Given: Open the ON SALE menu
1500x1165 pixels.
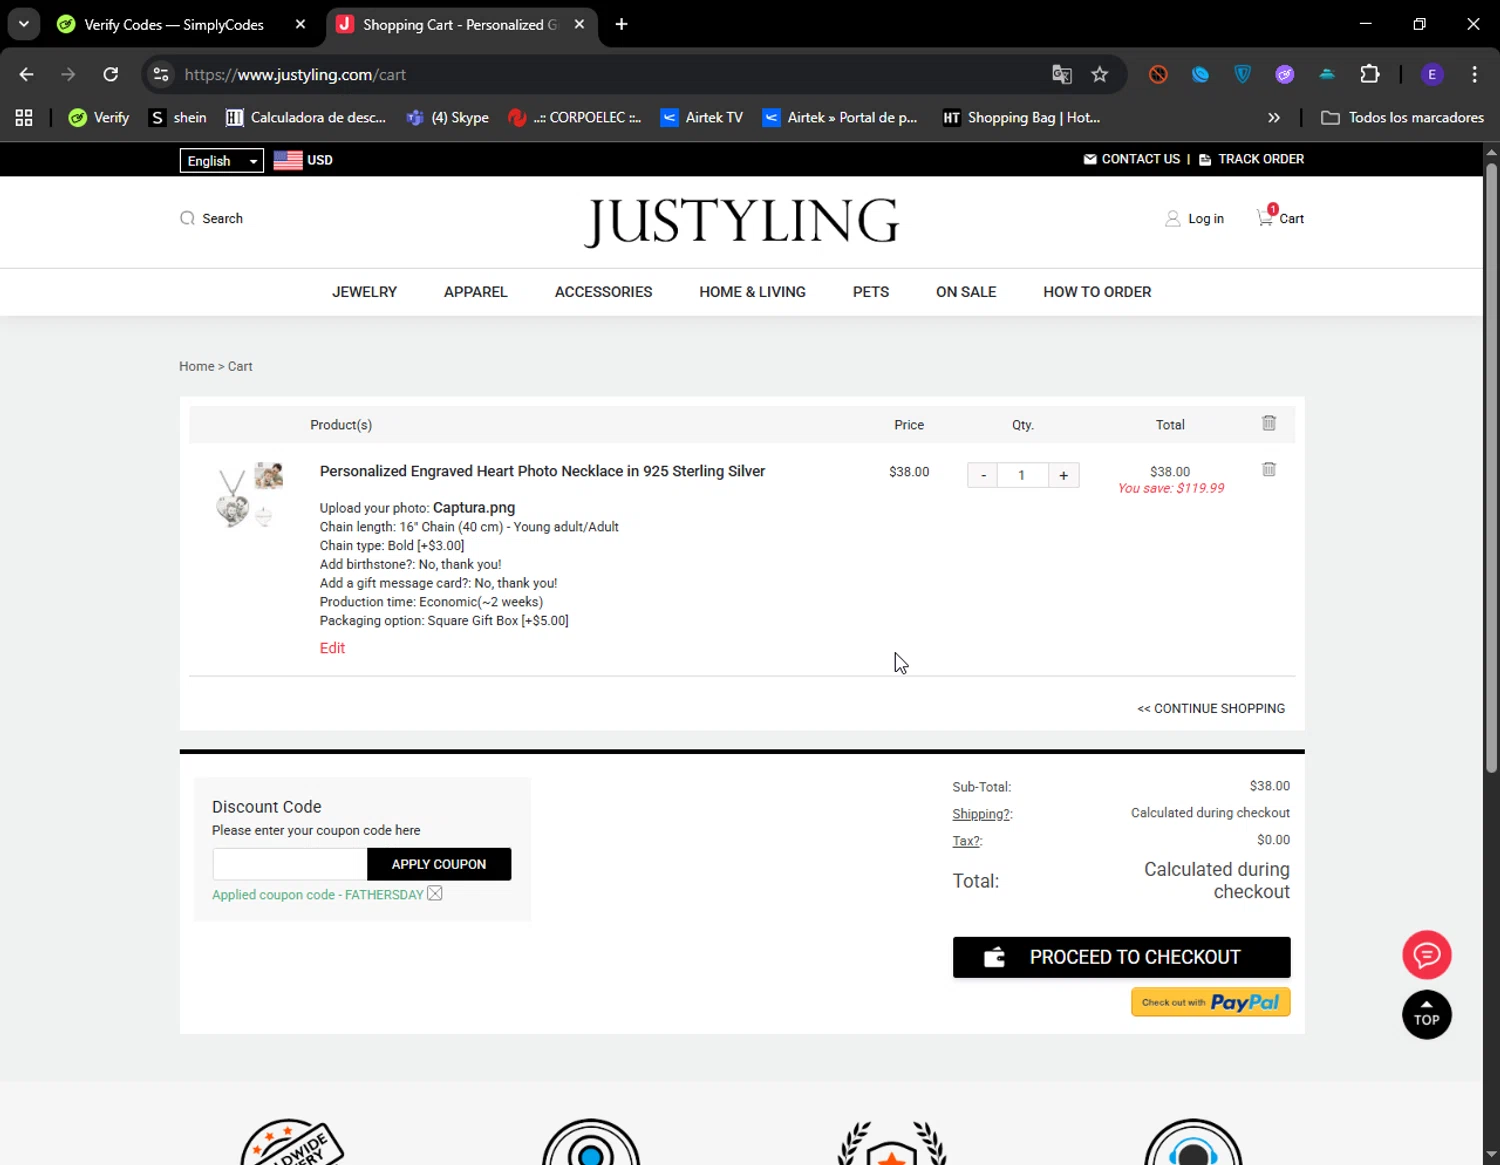Looking at the screenshot, I should (x=966, y=292).
